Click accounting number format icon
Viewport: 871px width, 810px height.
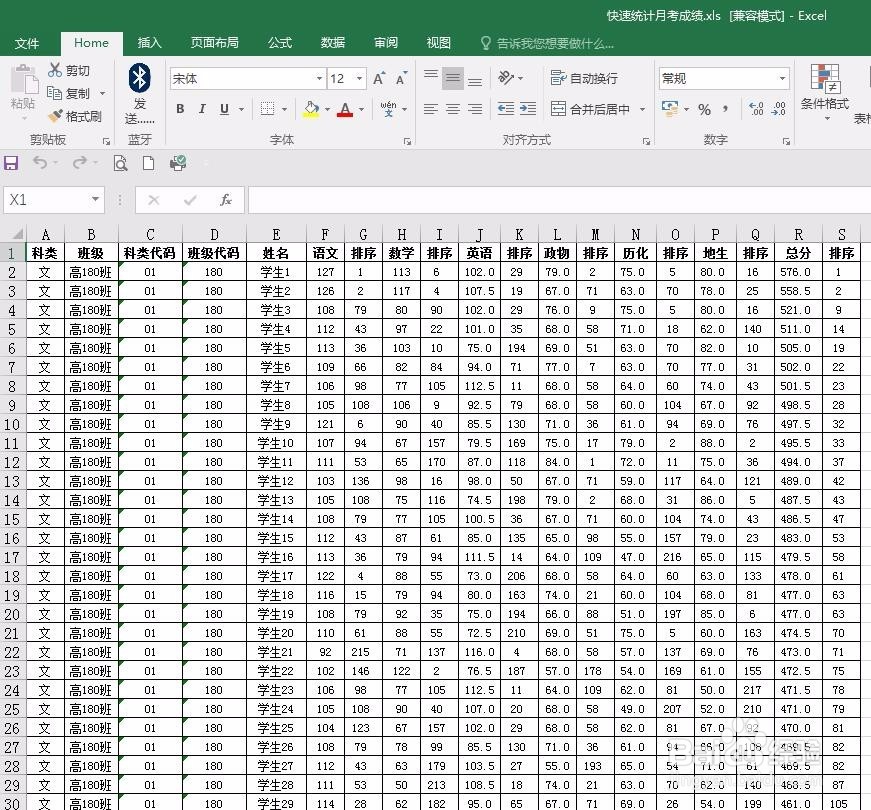point(670,109)
